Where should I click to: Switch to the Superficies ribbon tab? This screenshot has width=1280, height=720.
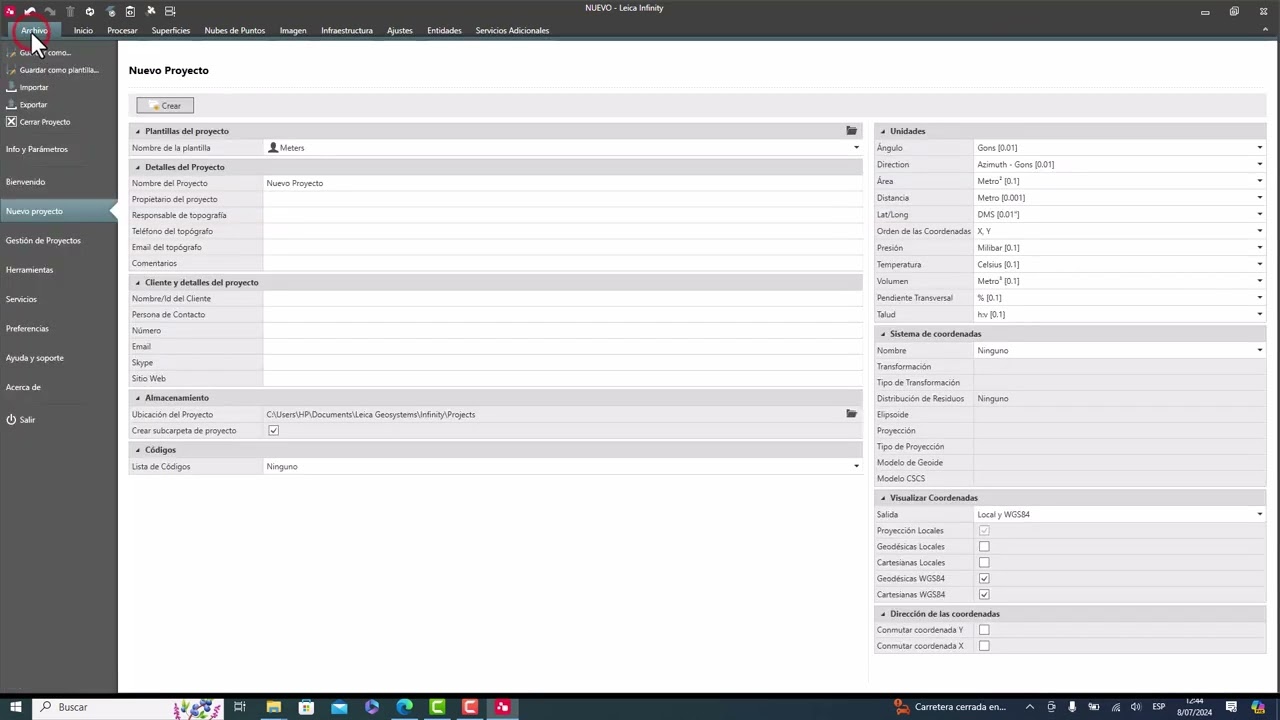(171, 30)
